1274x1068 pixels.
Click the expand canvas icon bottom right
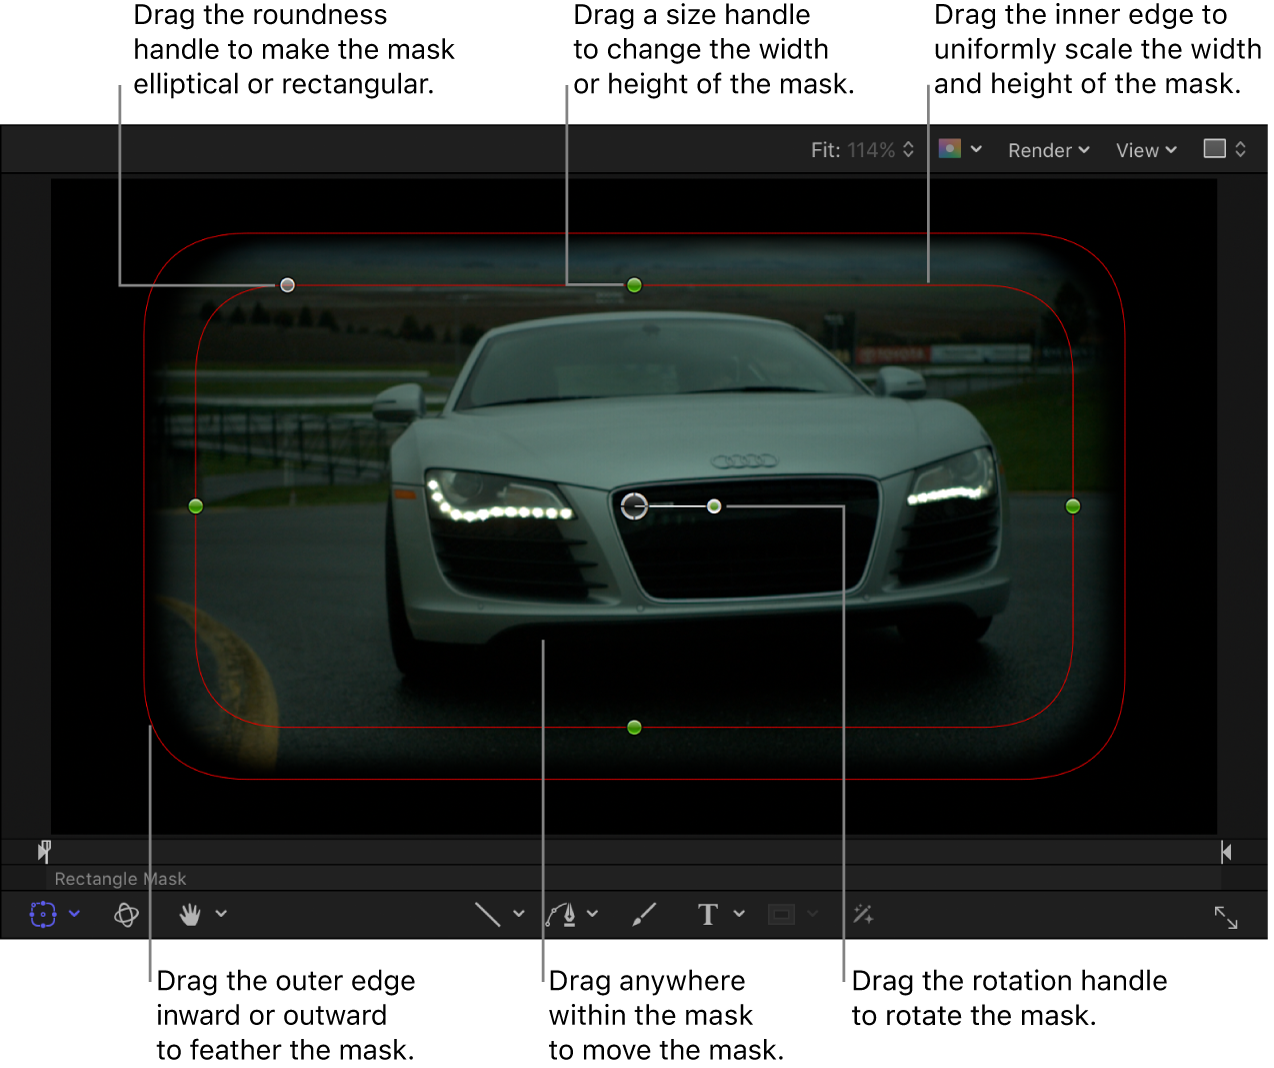click(1226, 915)
